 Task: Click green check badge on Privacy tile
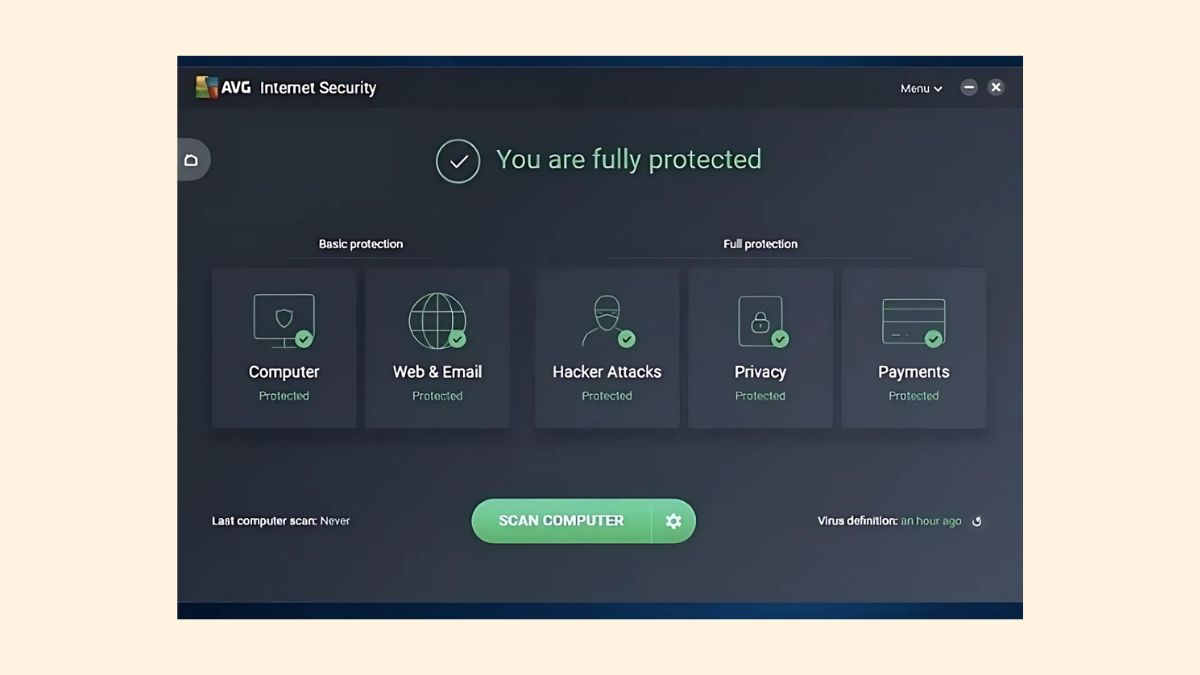pyautogui.click(x=780, y=339)
